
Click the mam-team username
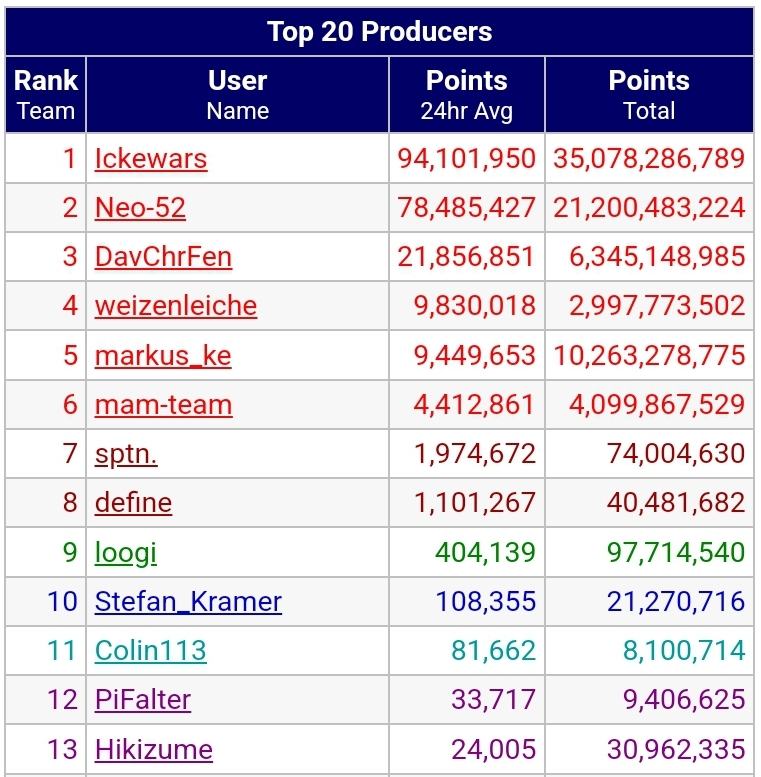click(163, 405)
